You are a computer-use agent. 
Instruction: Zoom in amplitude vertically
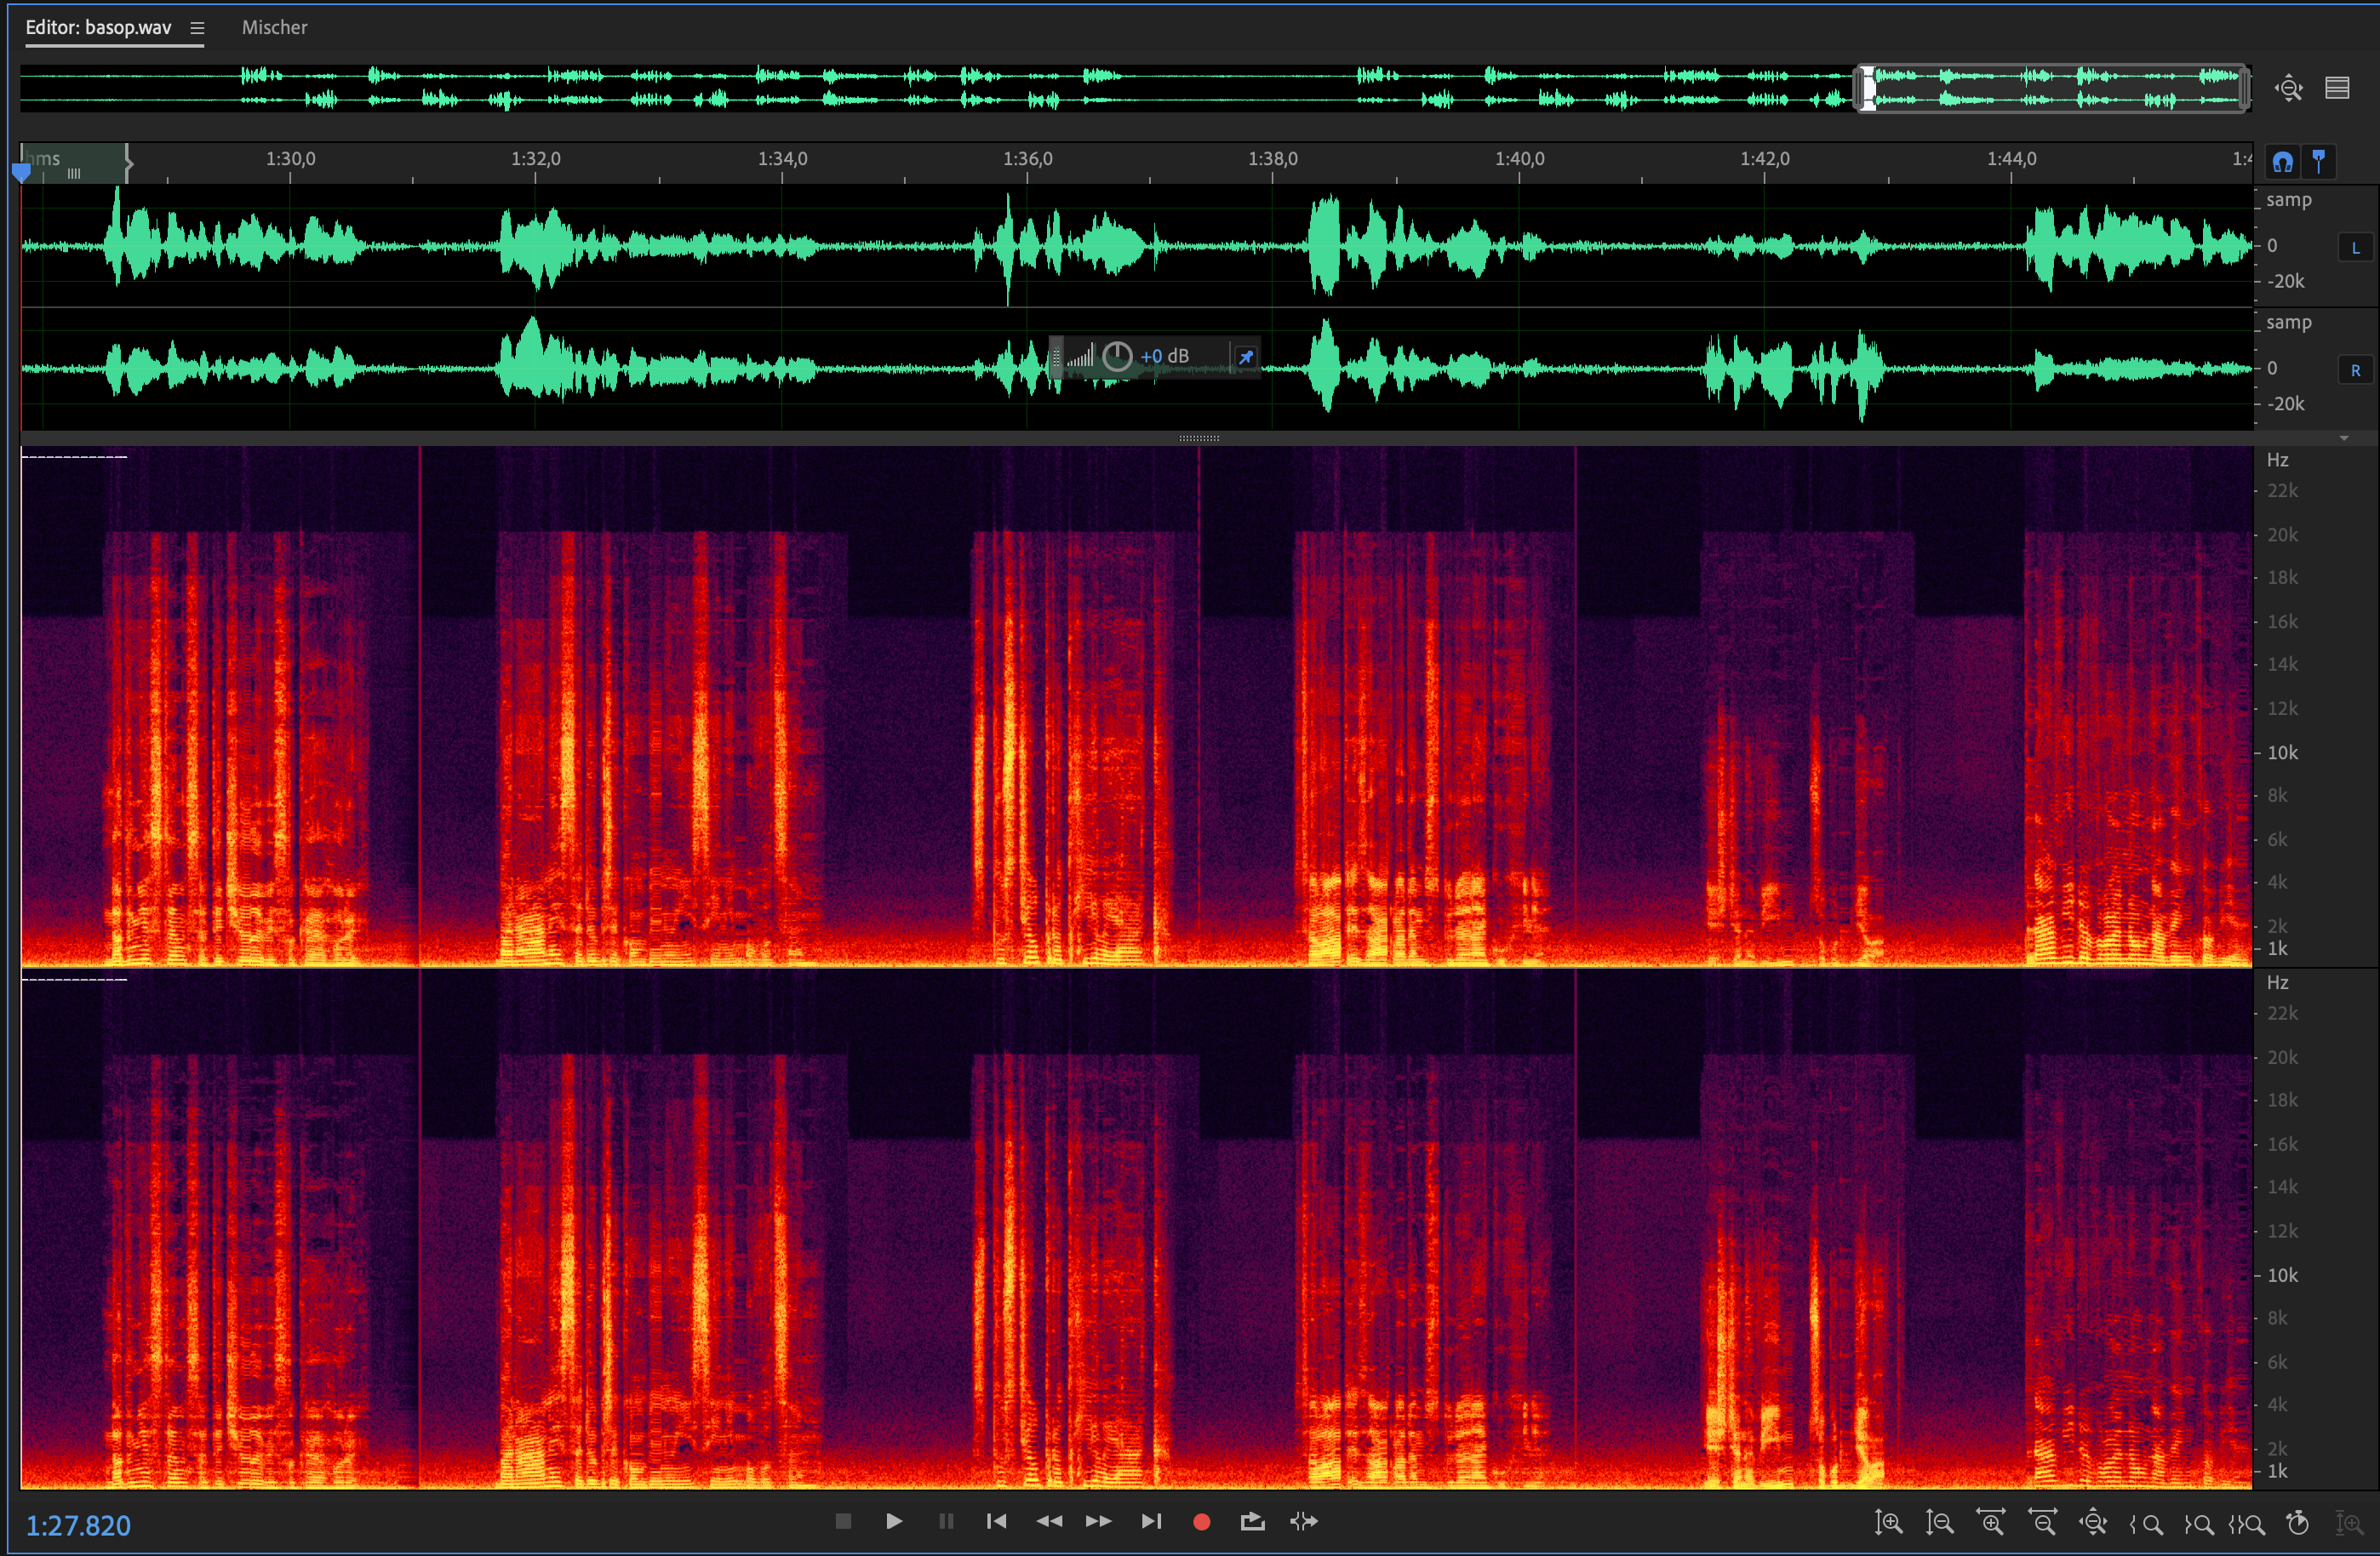[x=1888, y=1523]
